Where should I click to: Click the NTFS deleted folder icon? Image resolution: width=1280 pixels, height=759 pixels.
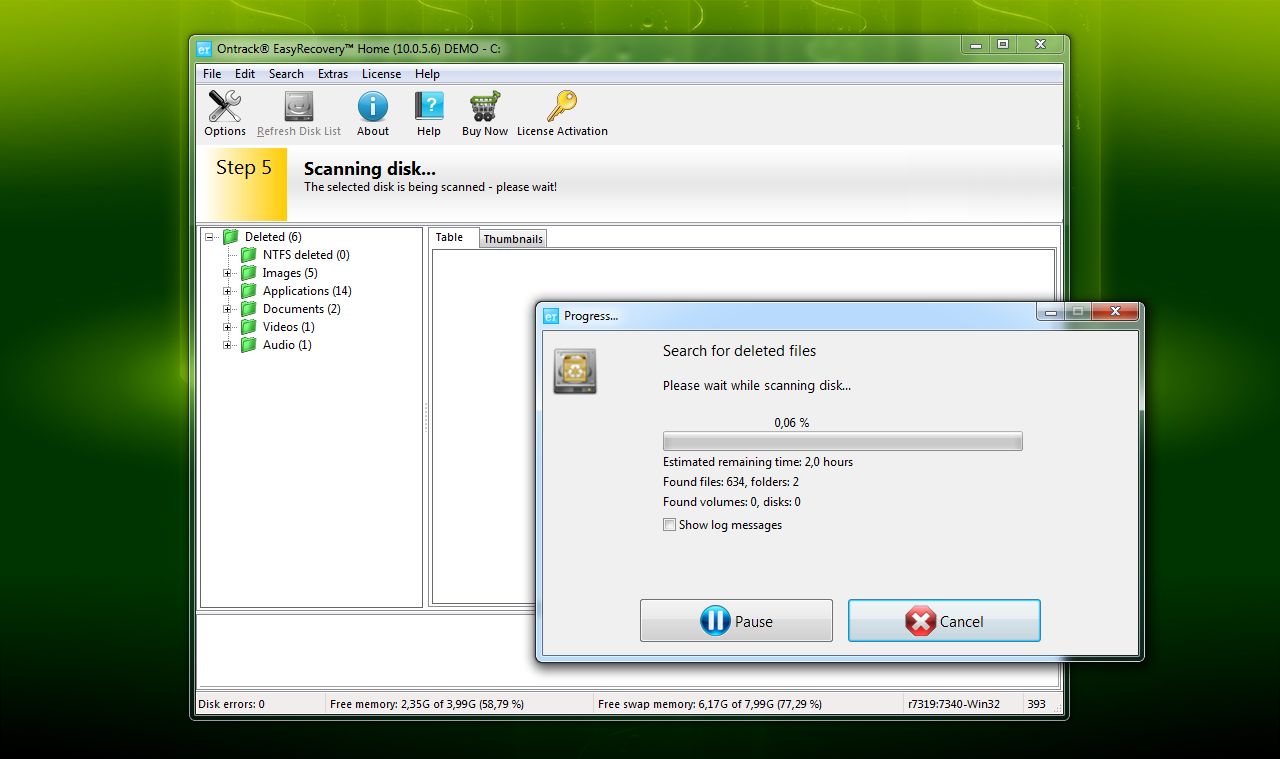pyautogui.click(x=249, y=255)
